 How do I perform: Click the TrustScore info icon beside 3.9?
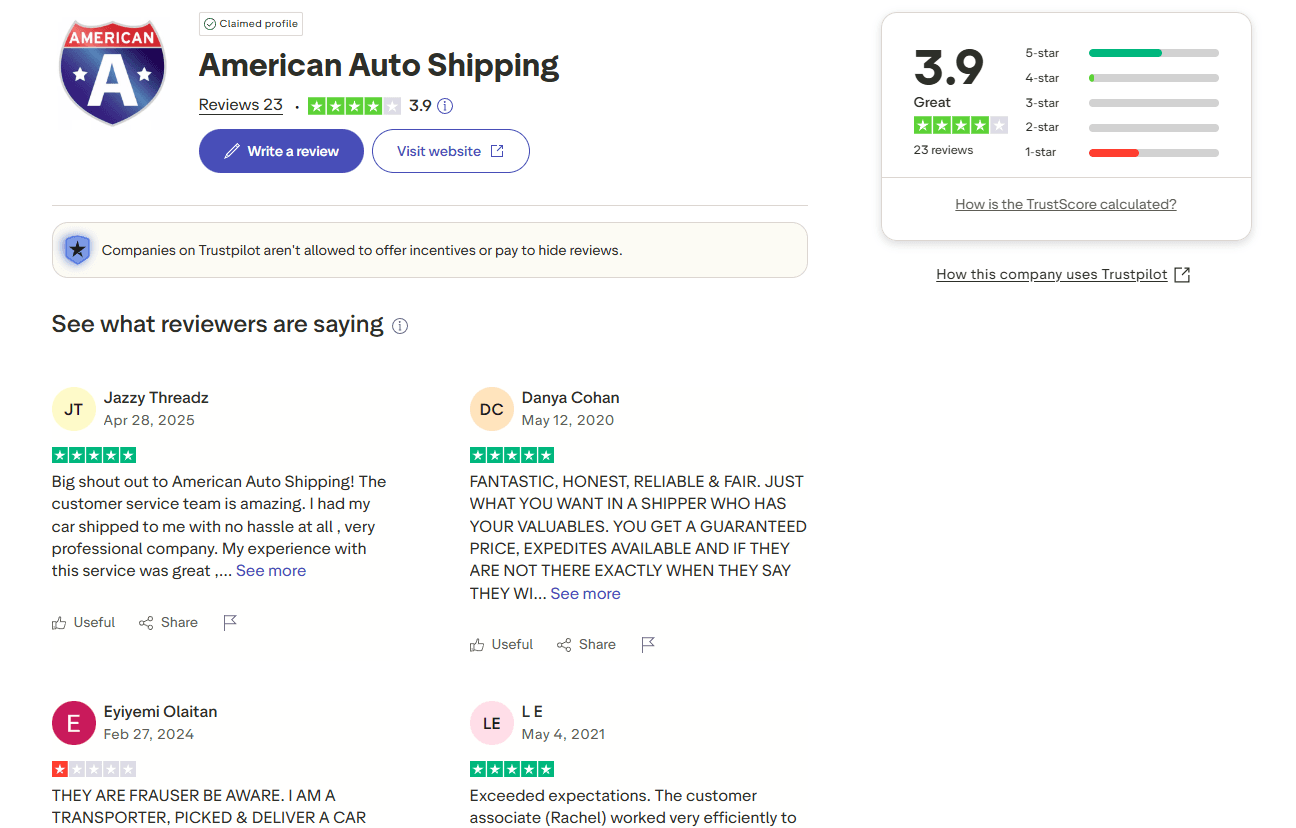tap(446, 106)
